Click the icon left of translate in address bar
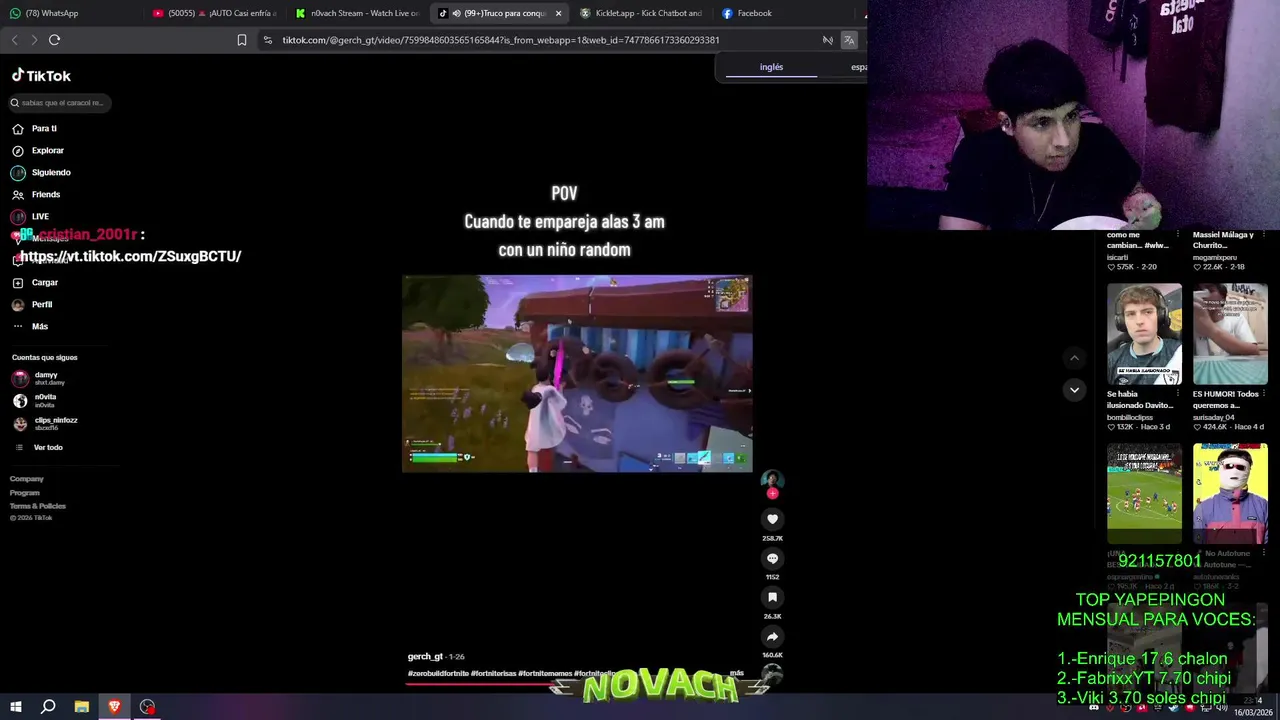Screen dimensions: 1280x720 coord(828,40)
